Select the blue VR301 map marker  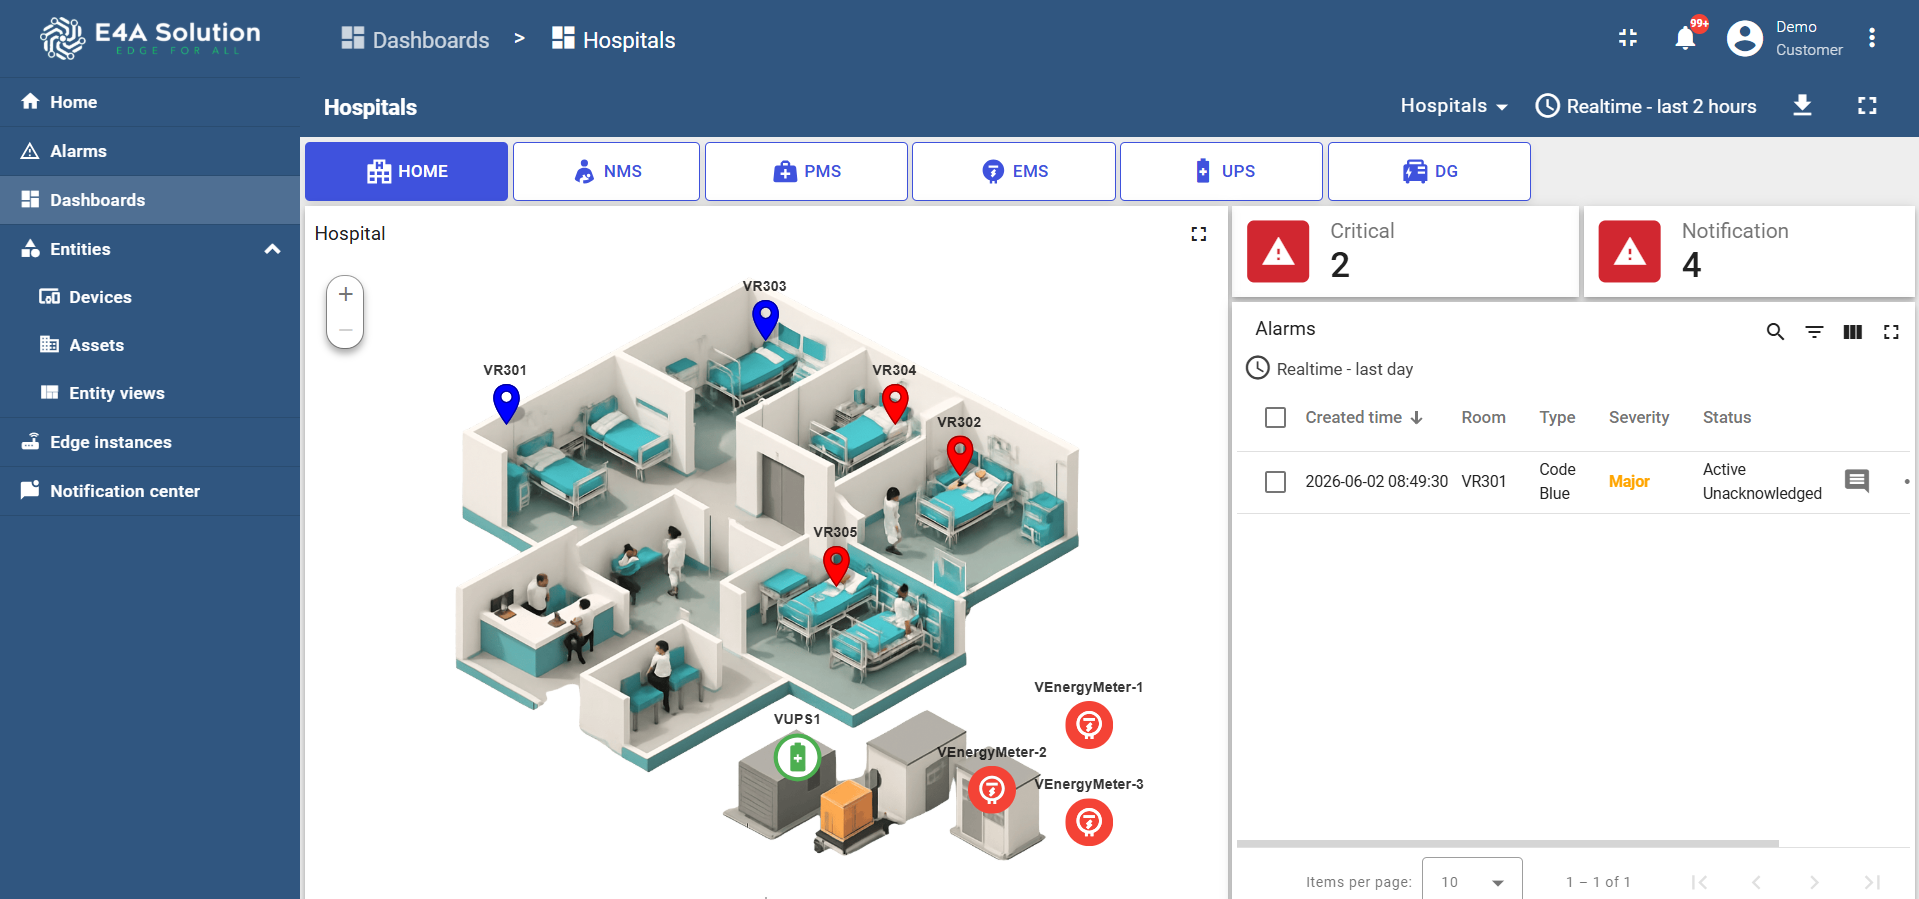tap(506, 403)
